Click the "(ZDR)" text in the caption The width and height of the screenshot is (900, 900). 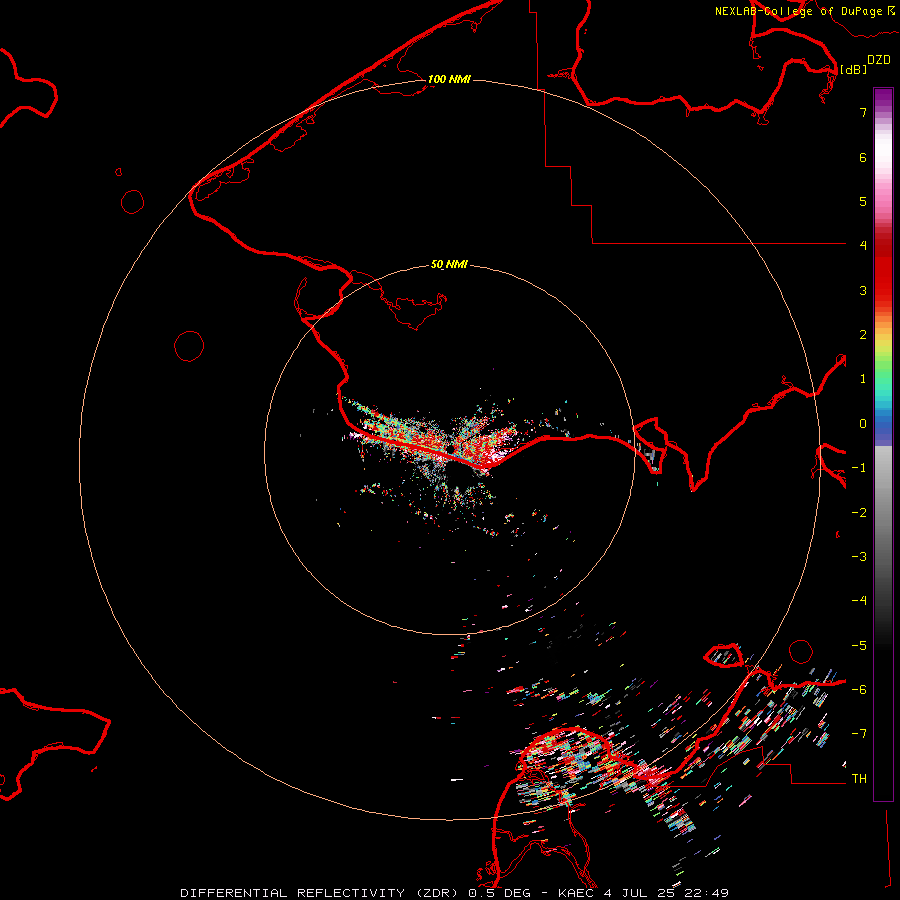[x=439, y=893]
